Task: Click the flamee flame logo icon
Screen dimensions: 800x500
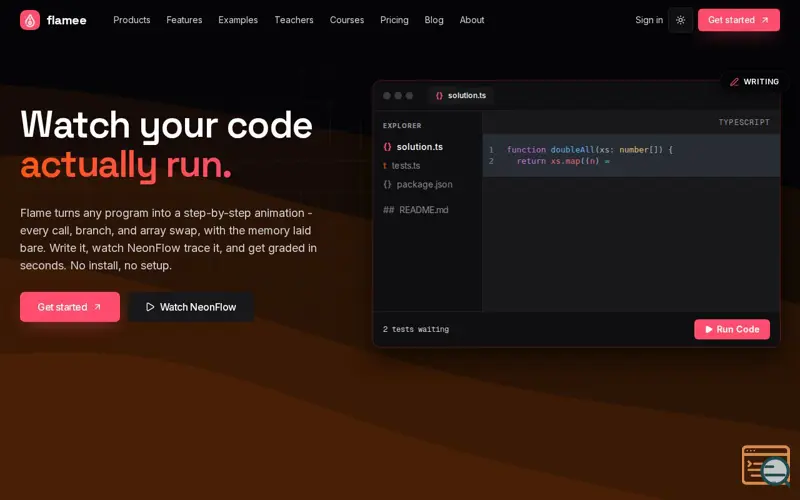Action: 30,20
